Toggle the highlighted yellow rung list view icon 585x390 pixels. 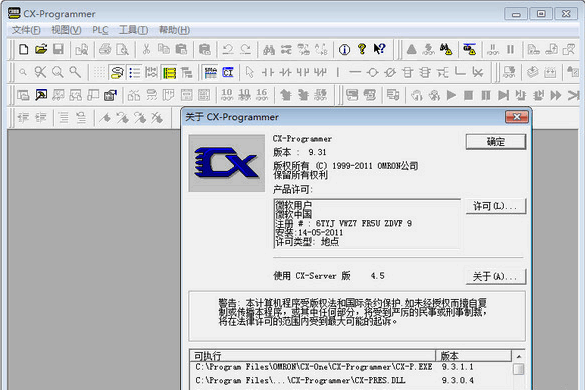169,72
